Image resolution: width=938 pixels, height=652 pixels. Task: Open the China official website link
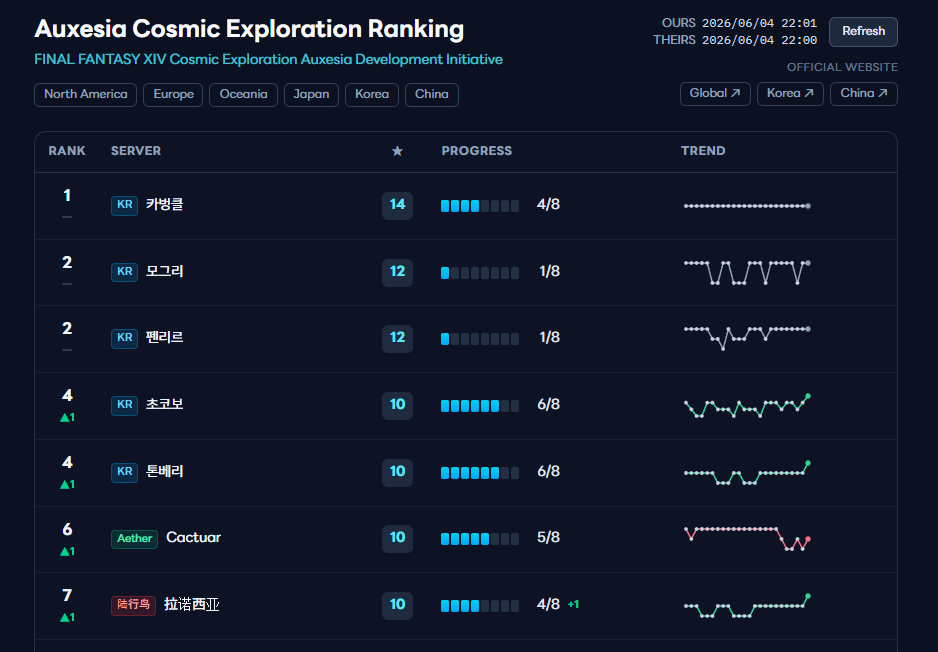(x=864, y=94)
